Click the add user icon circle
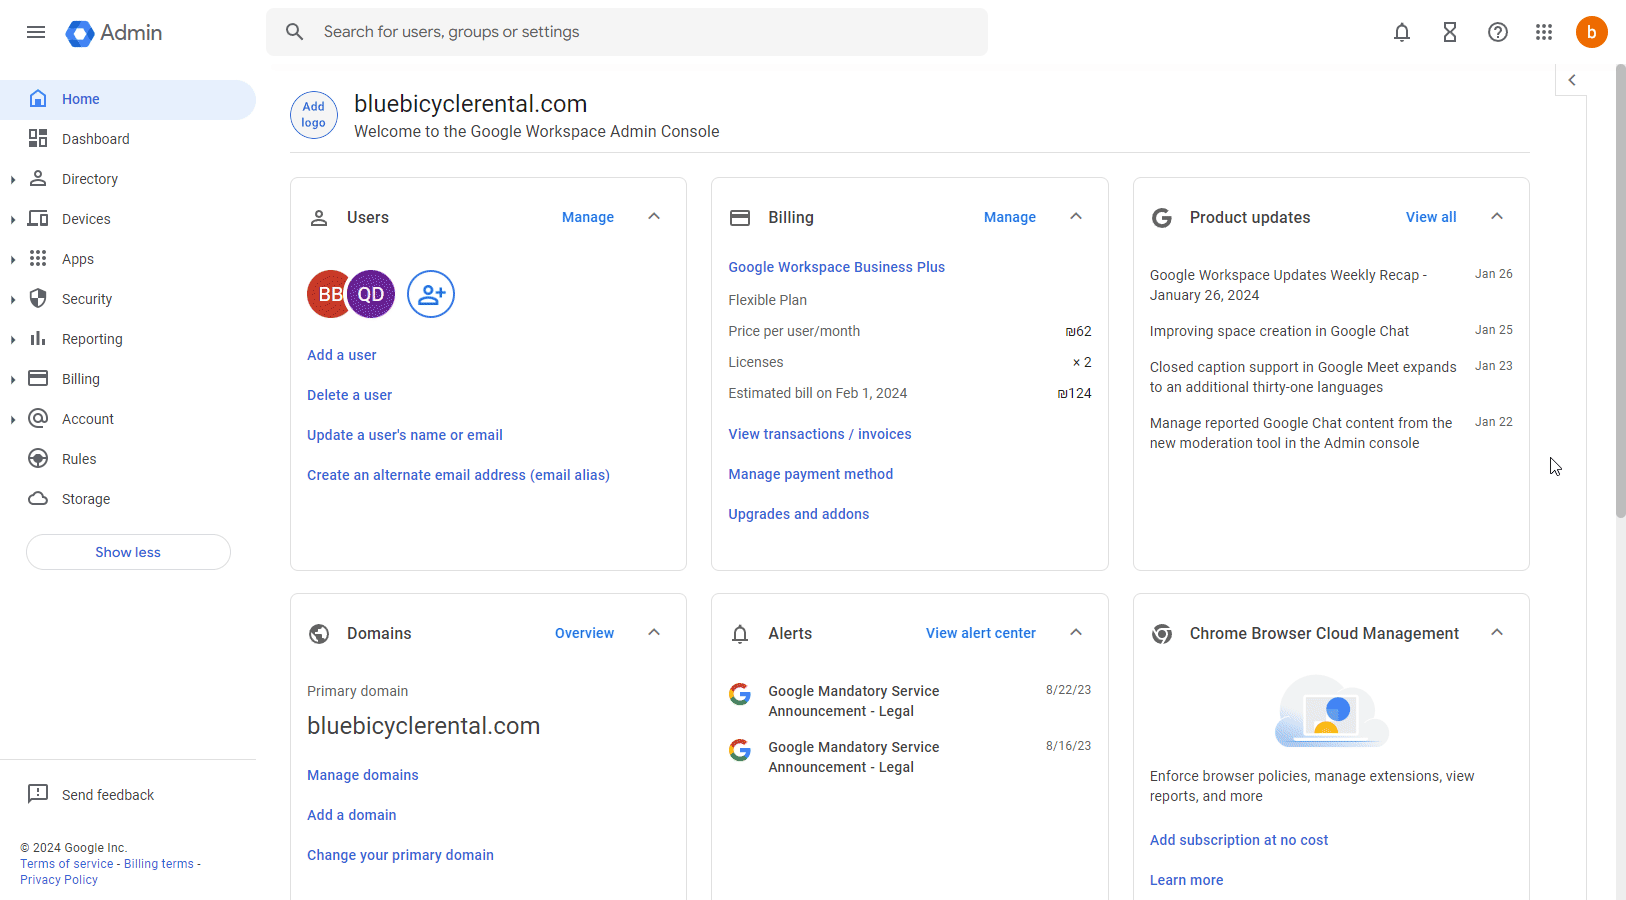This screenshot has width=1626, height=900. pyautogui.click(x=431, y=294)
